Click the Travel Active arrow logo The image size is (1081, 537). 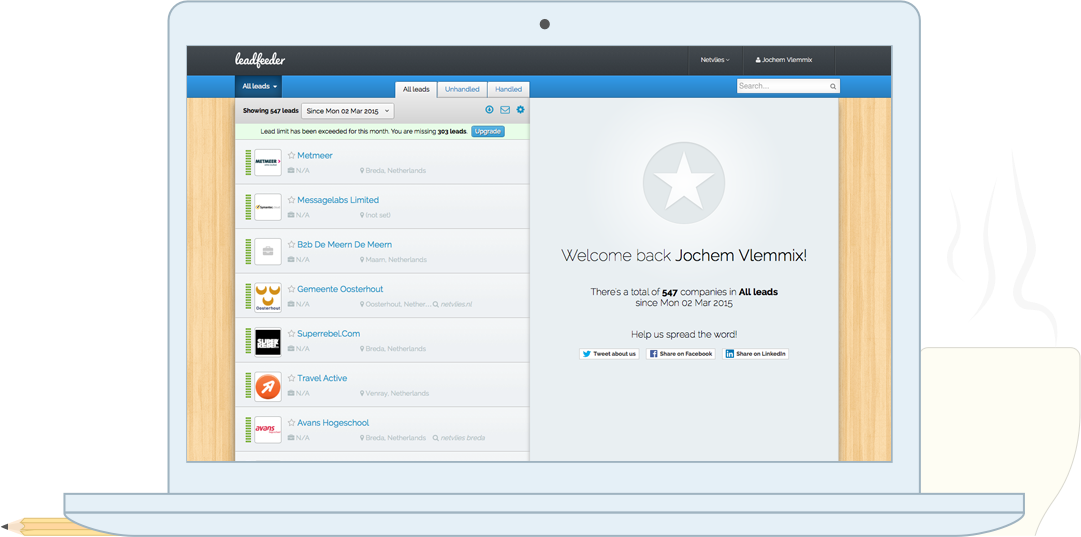[267, 385]
